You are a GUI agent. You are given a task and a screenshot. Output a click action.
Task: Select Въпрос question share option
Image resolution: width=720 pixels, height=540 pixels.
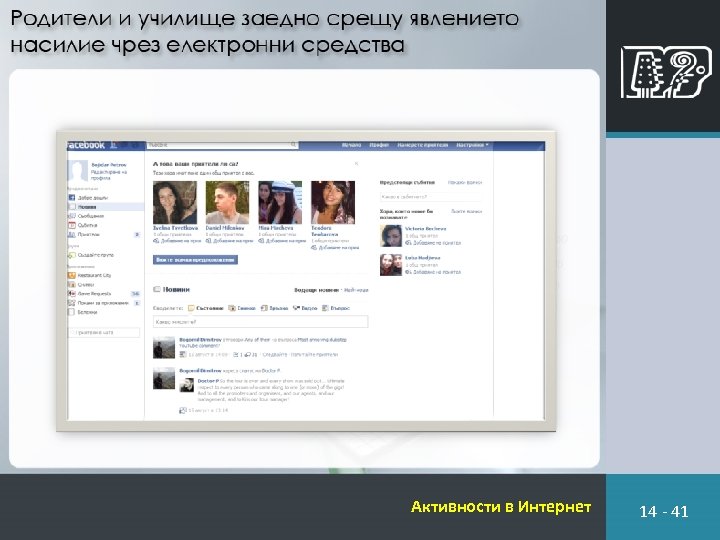pos(336,308)
